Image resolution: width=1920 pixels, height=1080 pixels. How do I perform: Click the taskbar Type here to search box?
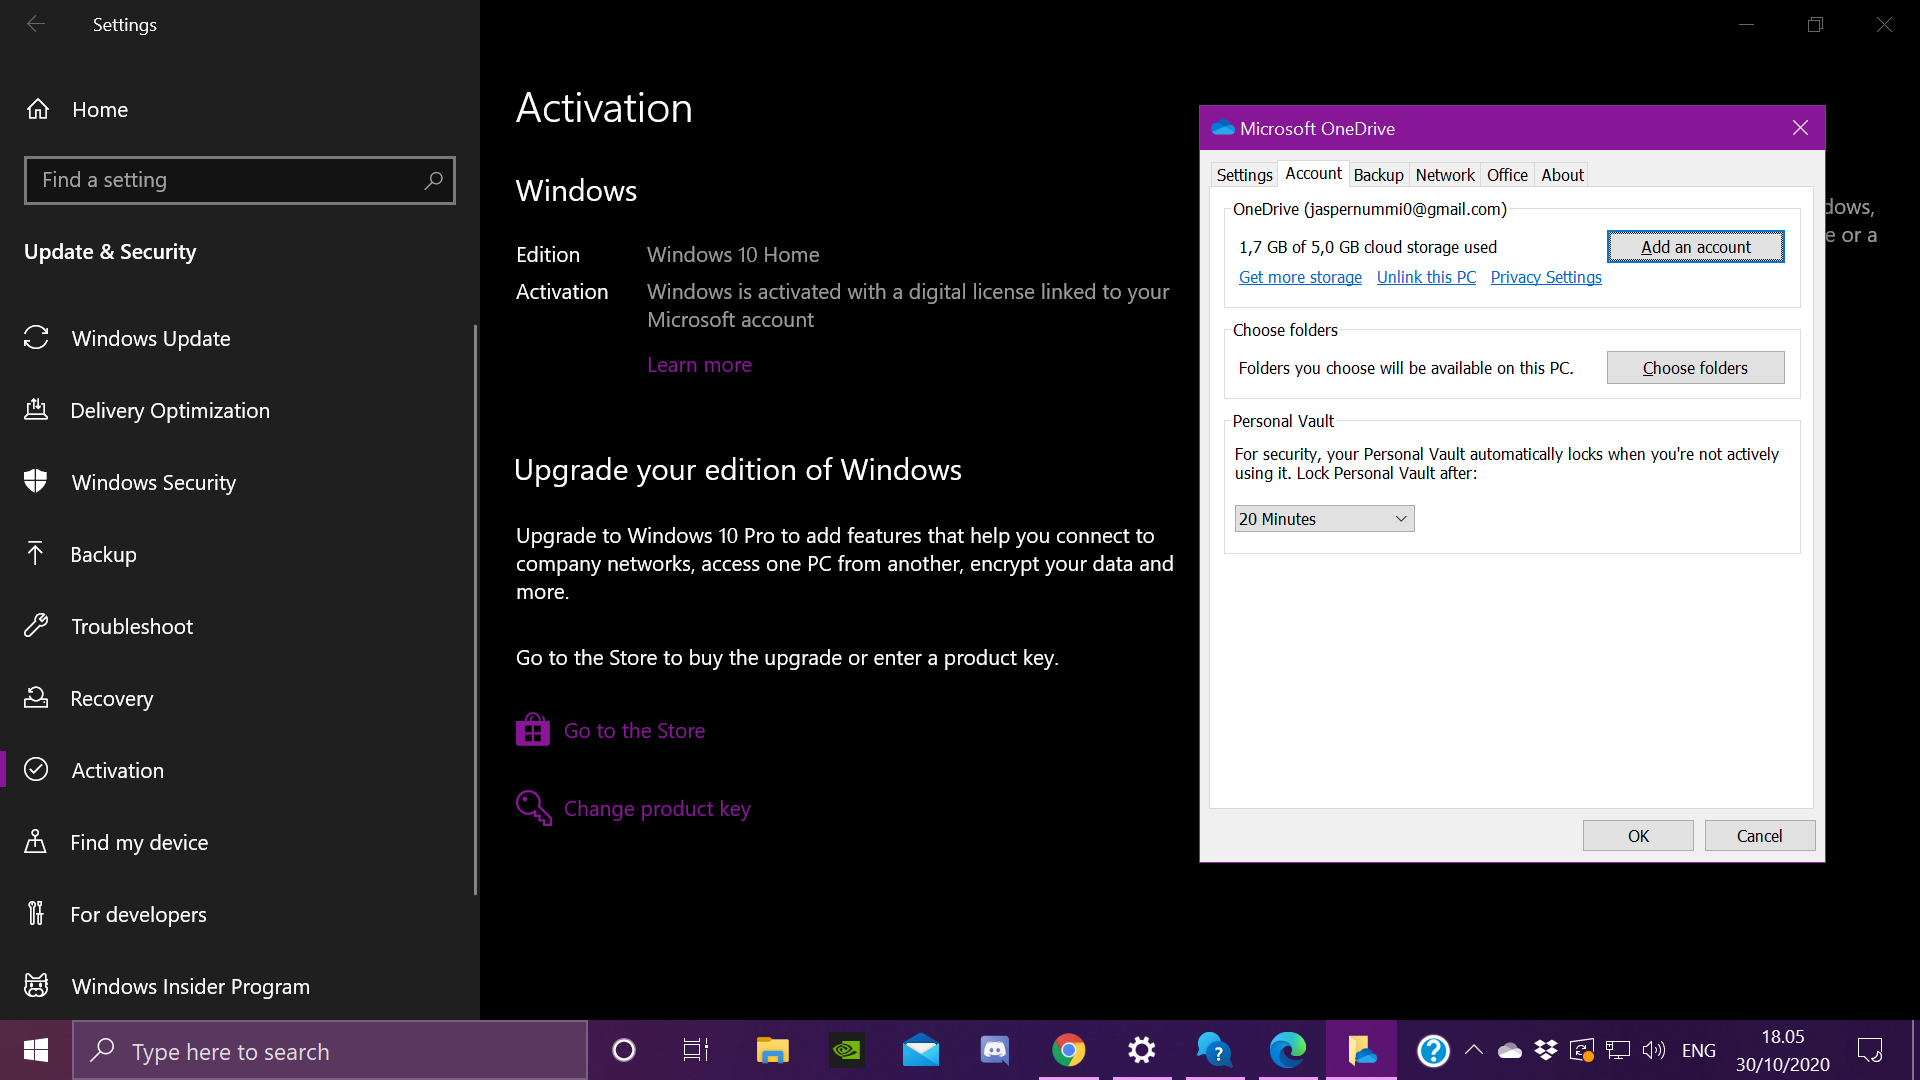330,1050
